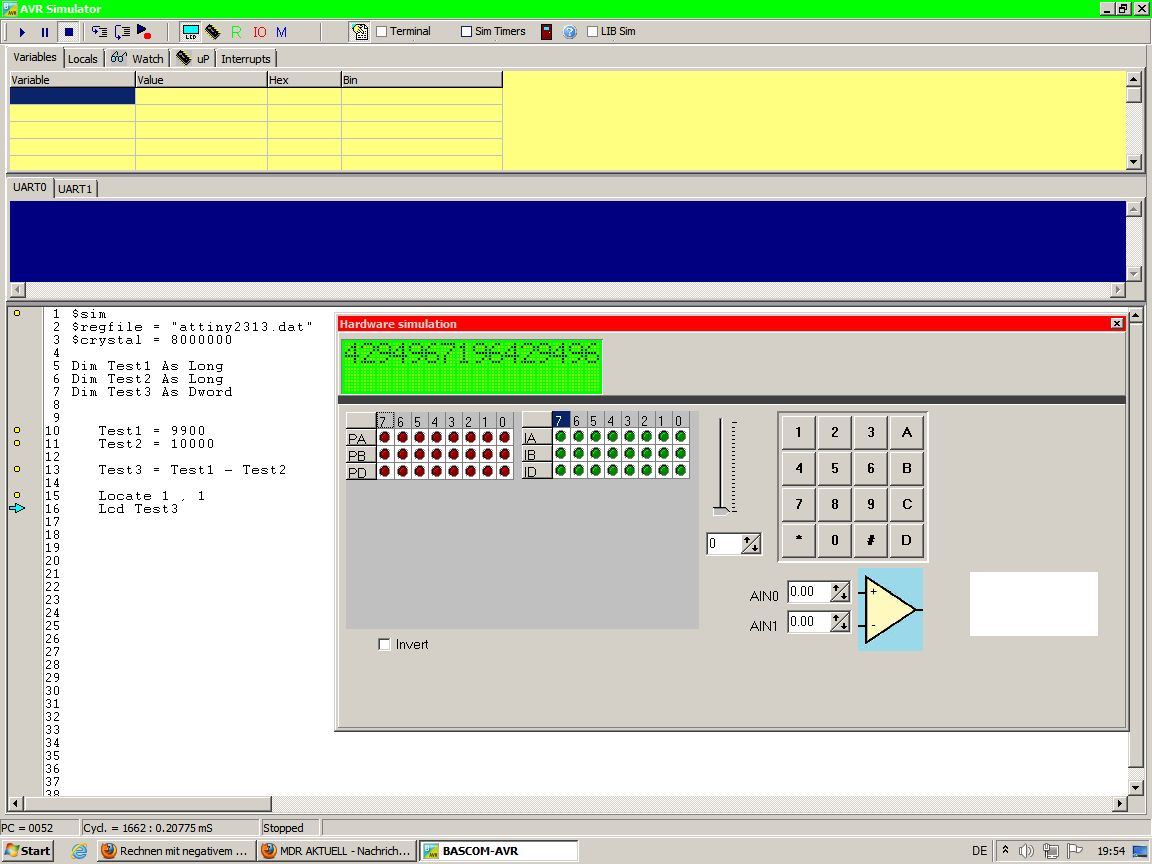Click the current-line arrow at line 16
Screen dimensions: 1152x864
pos(17,508)
